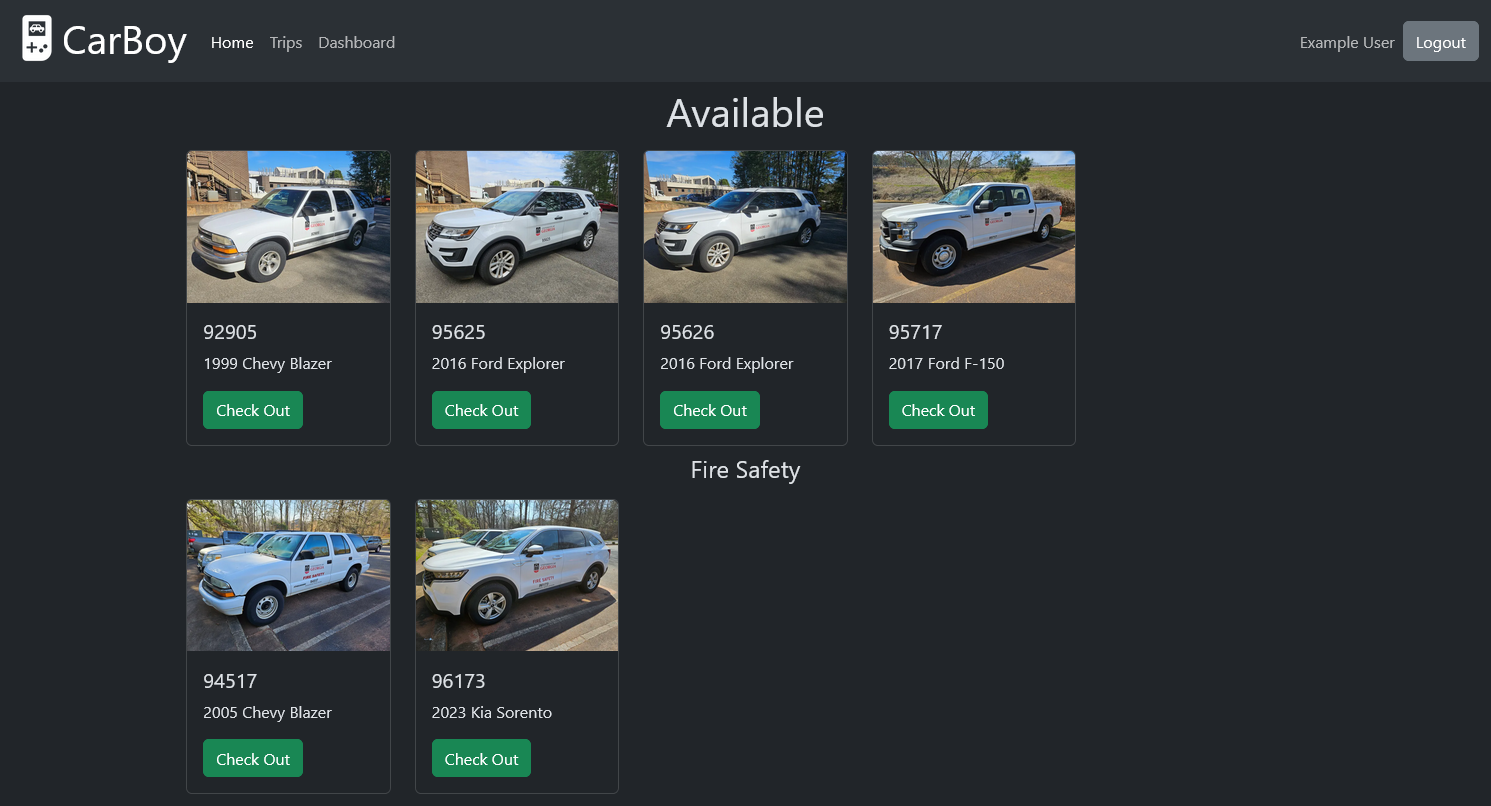Click the CarBoy brand name text
The image size is (1491, 806).
coord(124,42)
